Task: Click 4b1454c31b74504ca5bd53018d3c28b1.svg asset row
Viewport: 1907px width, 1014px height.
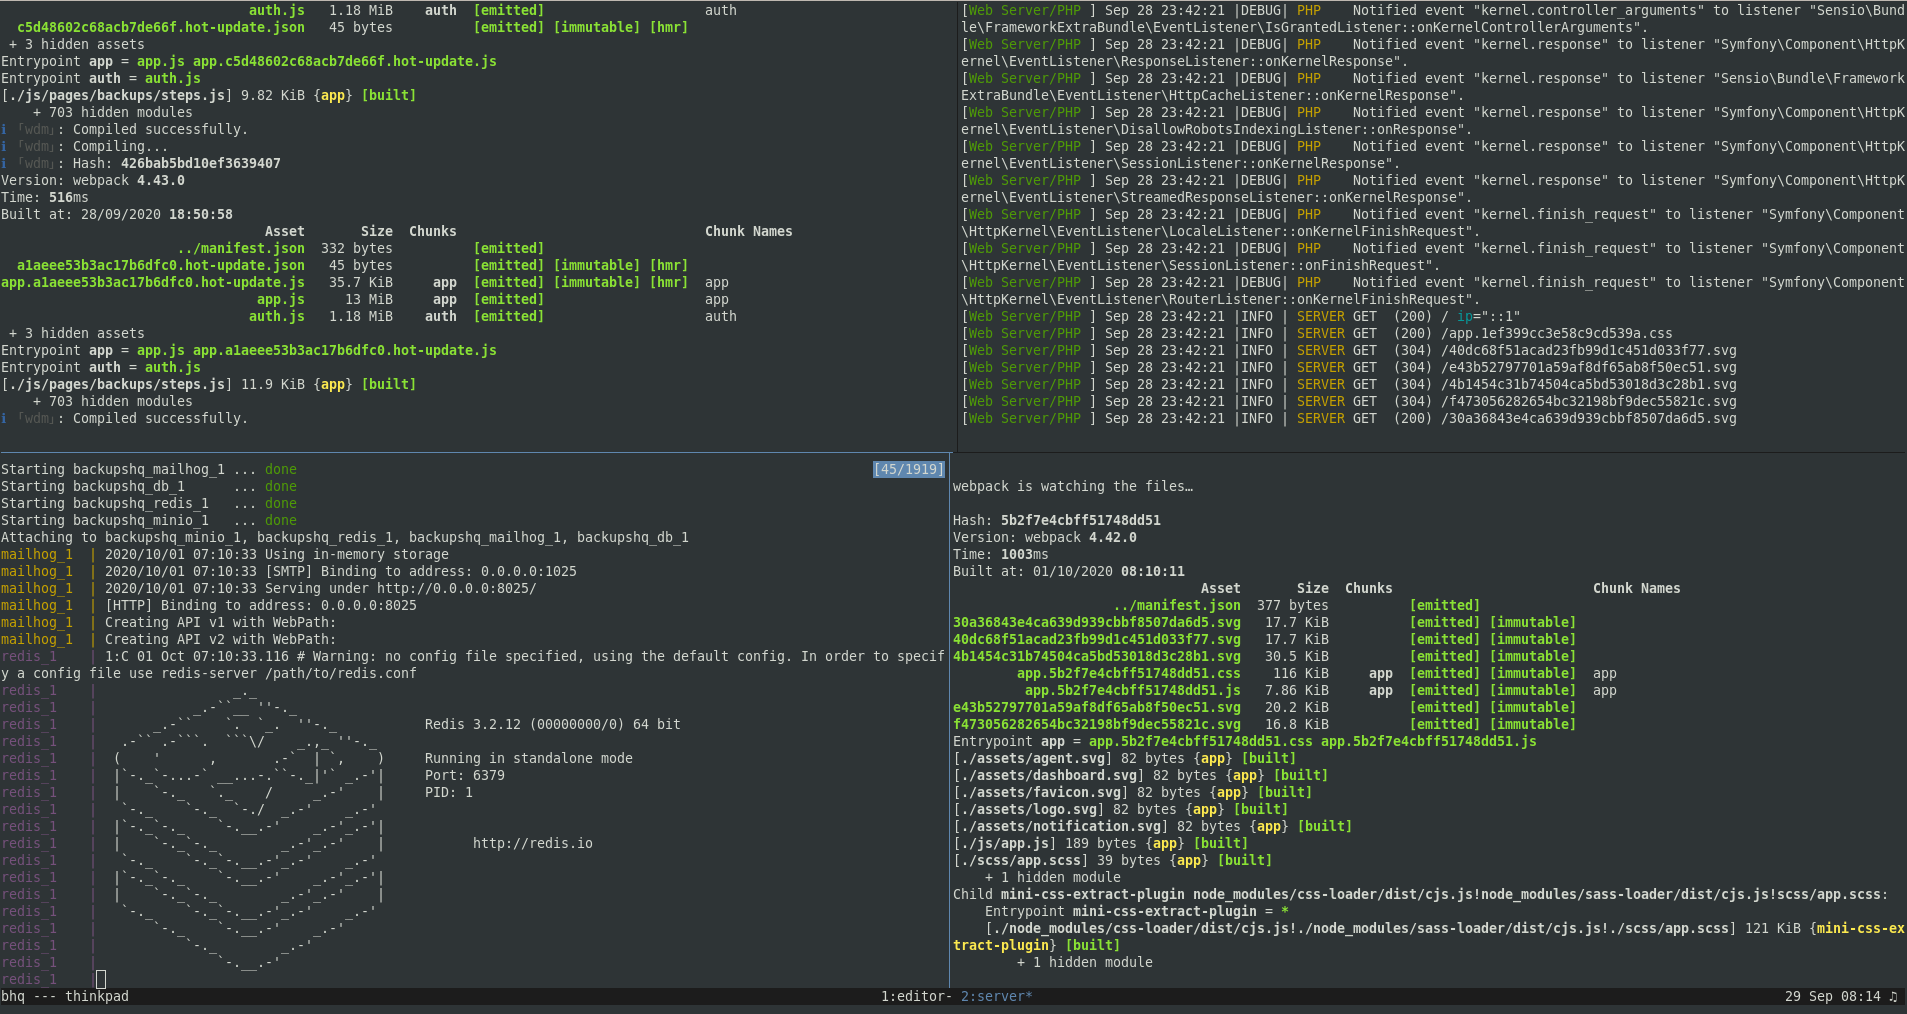Action: click(x=1264, y=656)
